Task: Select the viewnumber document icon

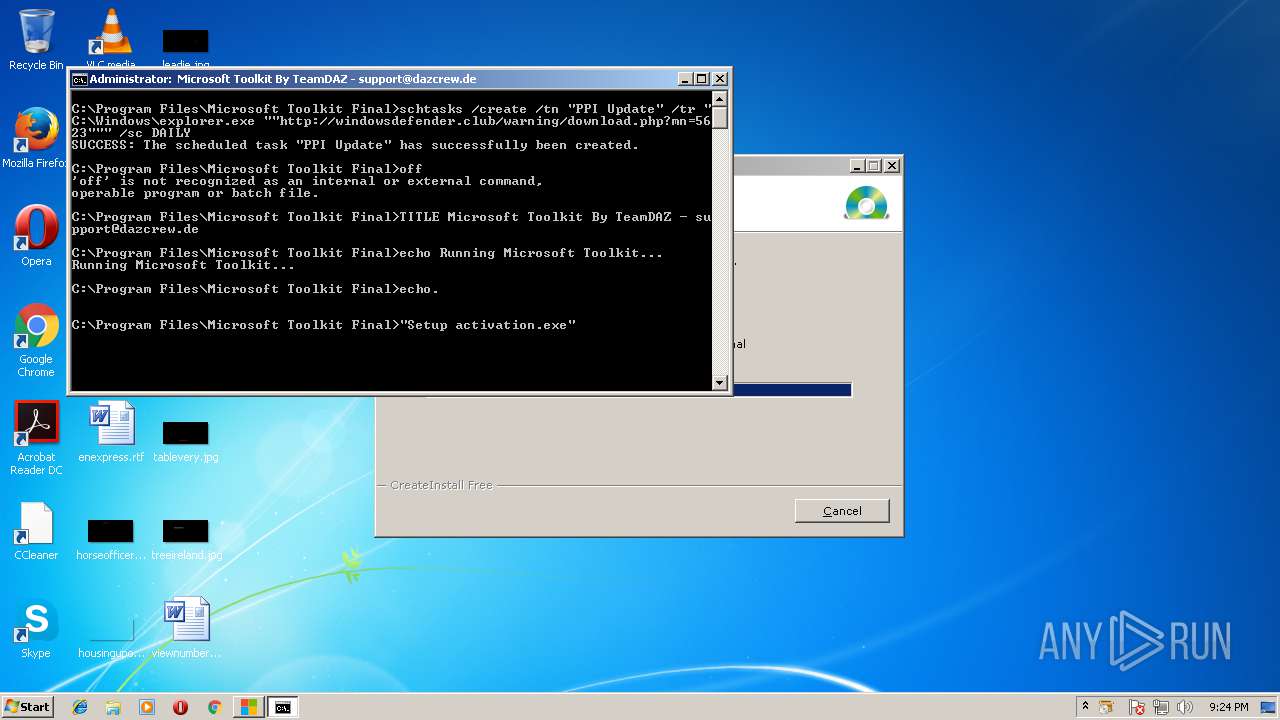Action: [186, 628]
